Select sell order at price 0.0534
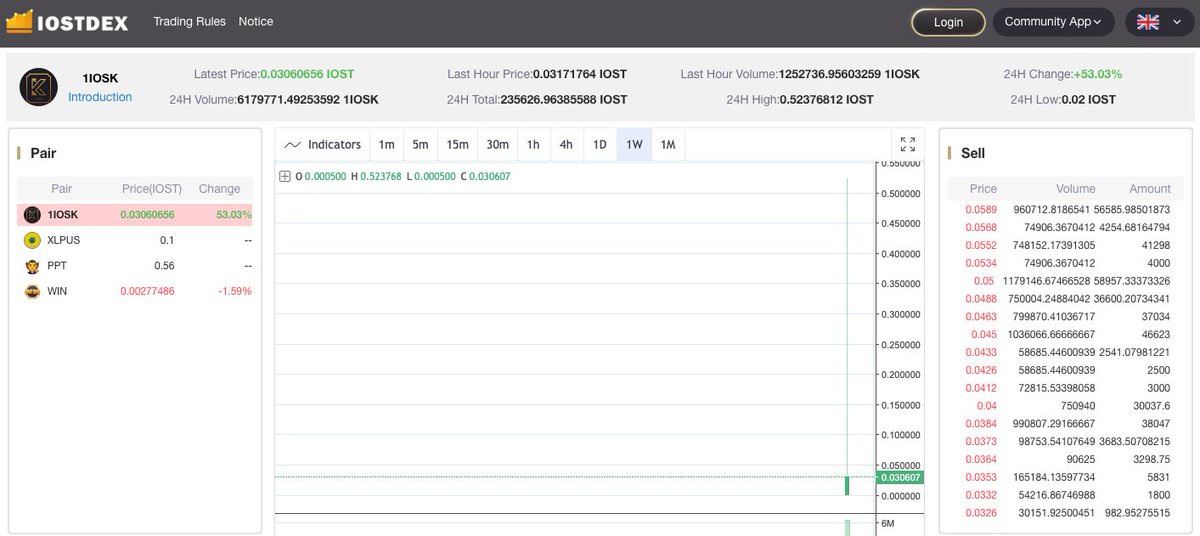Viewport: 1200px width, 536px height. point(1066,263)
